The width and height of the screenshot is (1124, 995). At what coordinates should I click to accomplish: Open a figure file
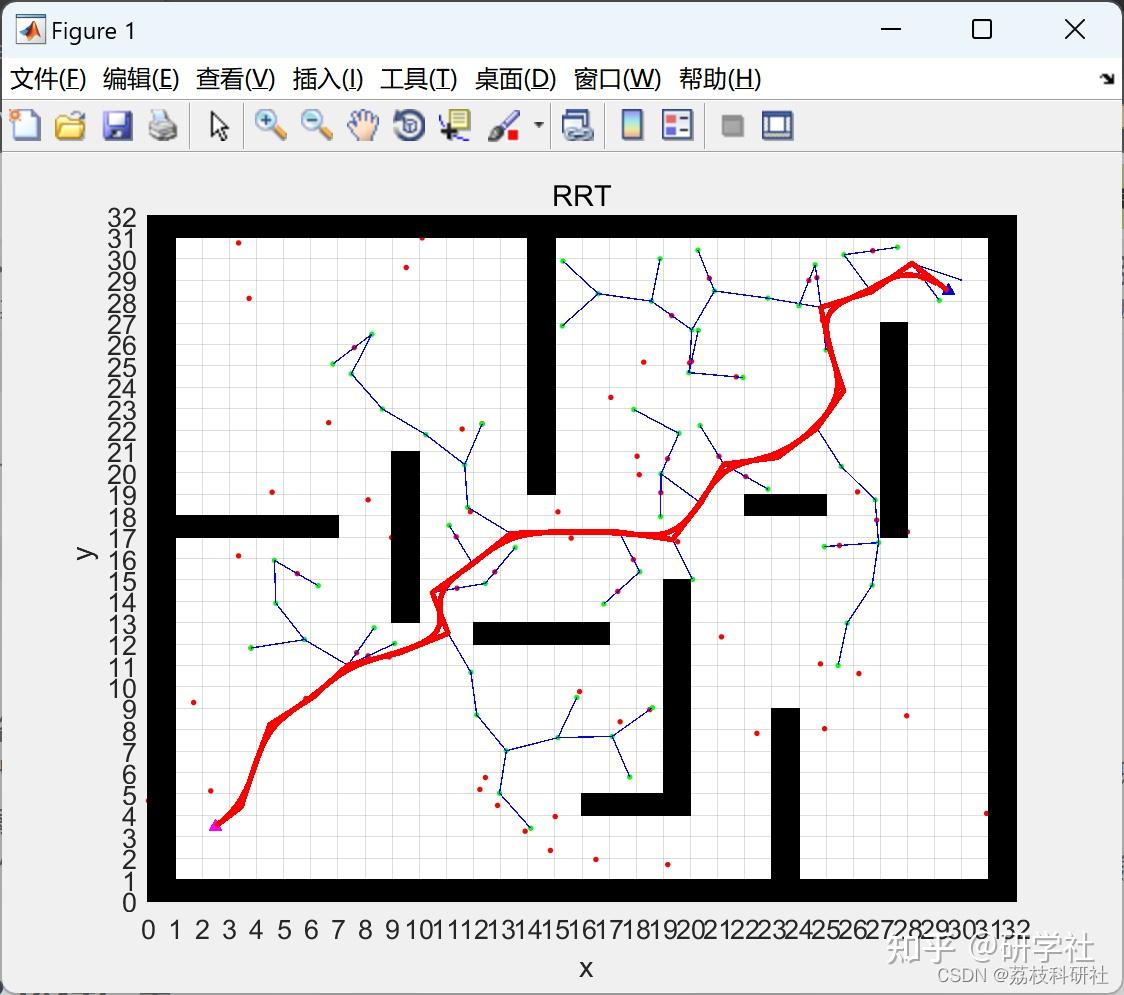(x=70, y=125)
